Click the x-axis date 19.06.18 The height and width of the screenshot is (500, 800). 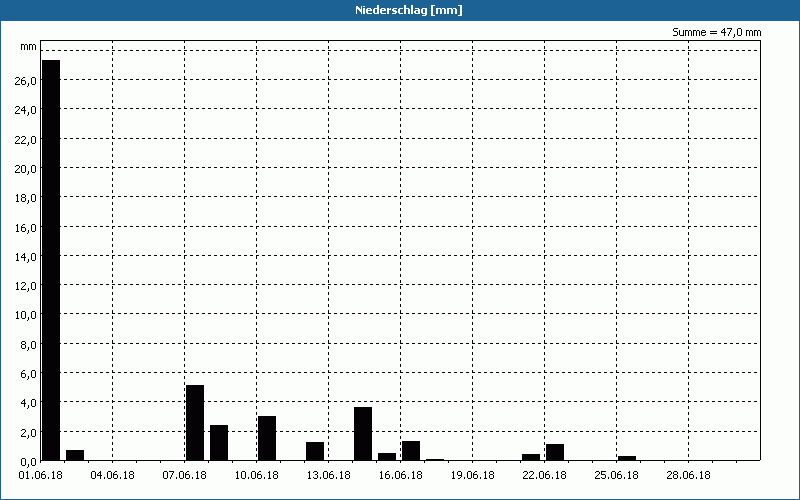pos(472,475)
